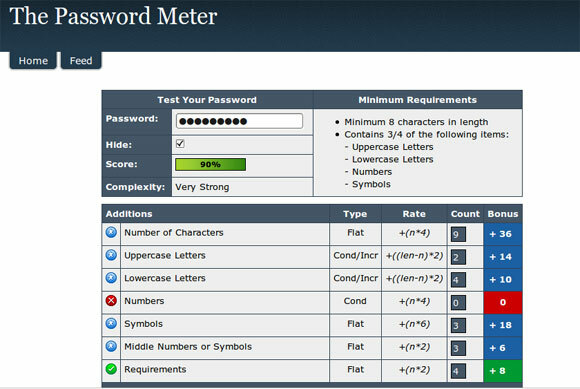Click the red Numbers bonus cell
Screen dimensions: 580x389
pos(503,302)
